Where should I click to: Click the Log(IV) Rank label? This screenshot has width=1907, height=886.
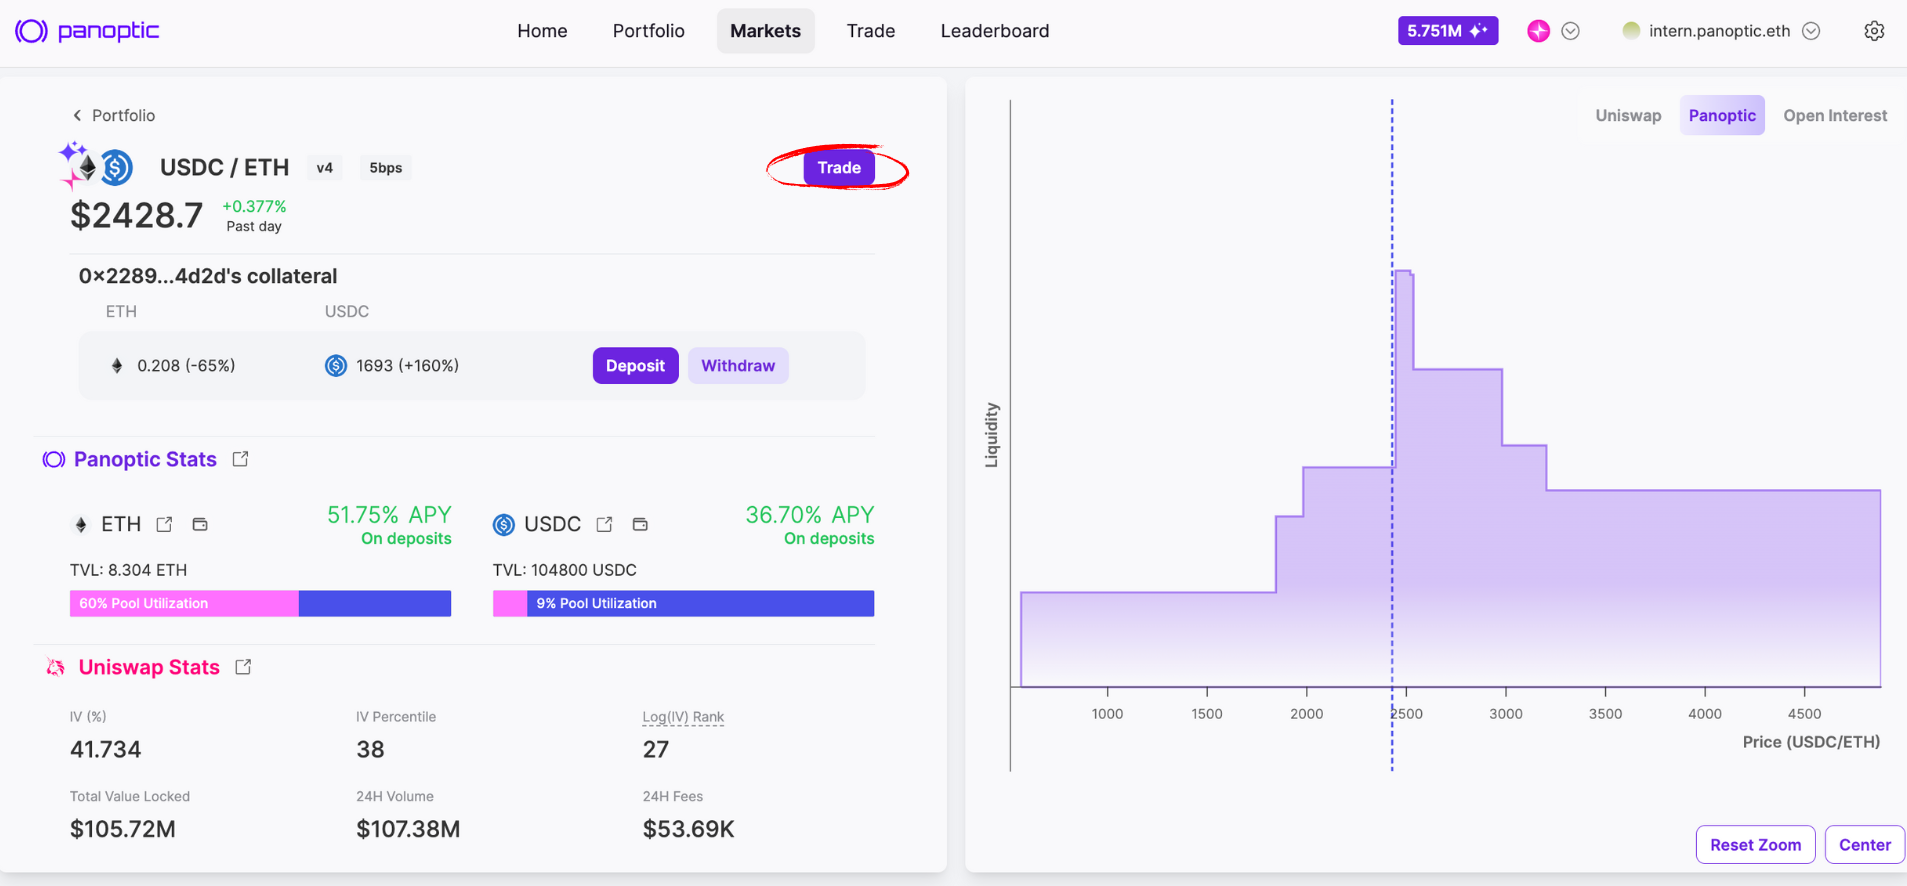683,717
